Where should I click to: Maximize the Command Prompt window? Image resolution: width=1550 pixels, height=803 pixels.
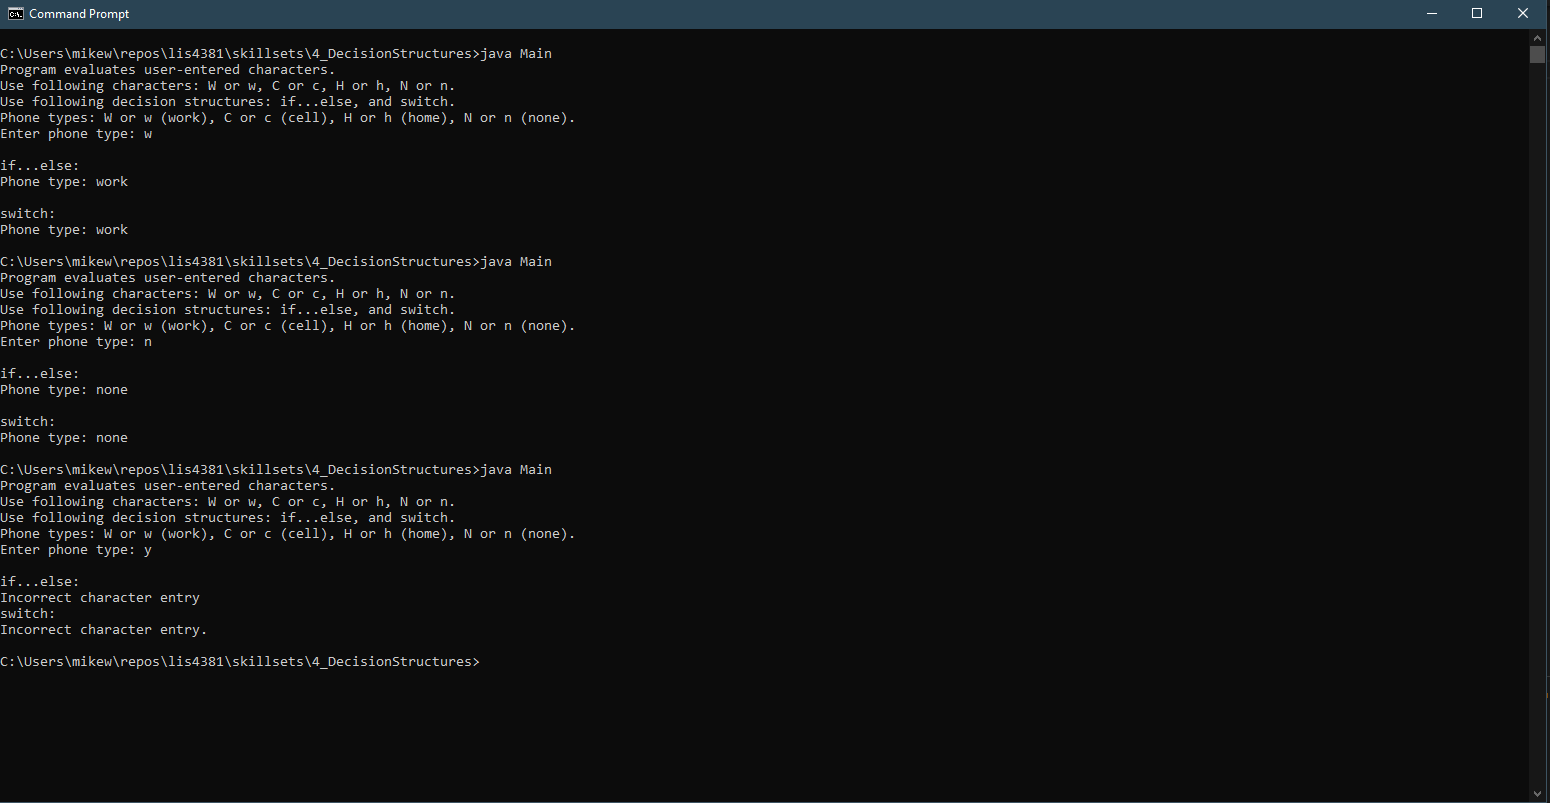[x=1477, y=14]
